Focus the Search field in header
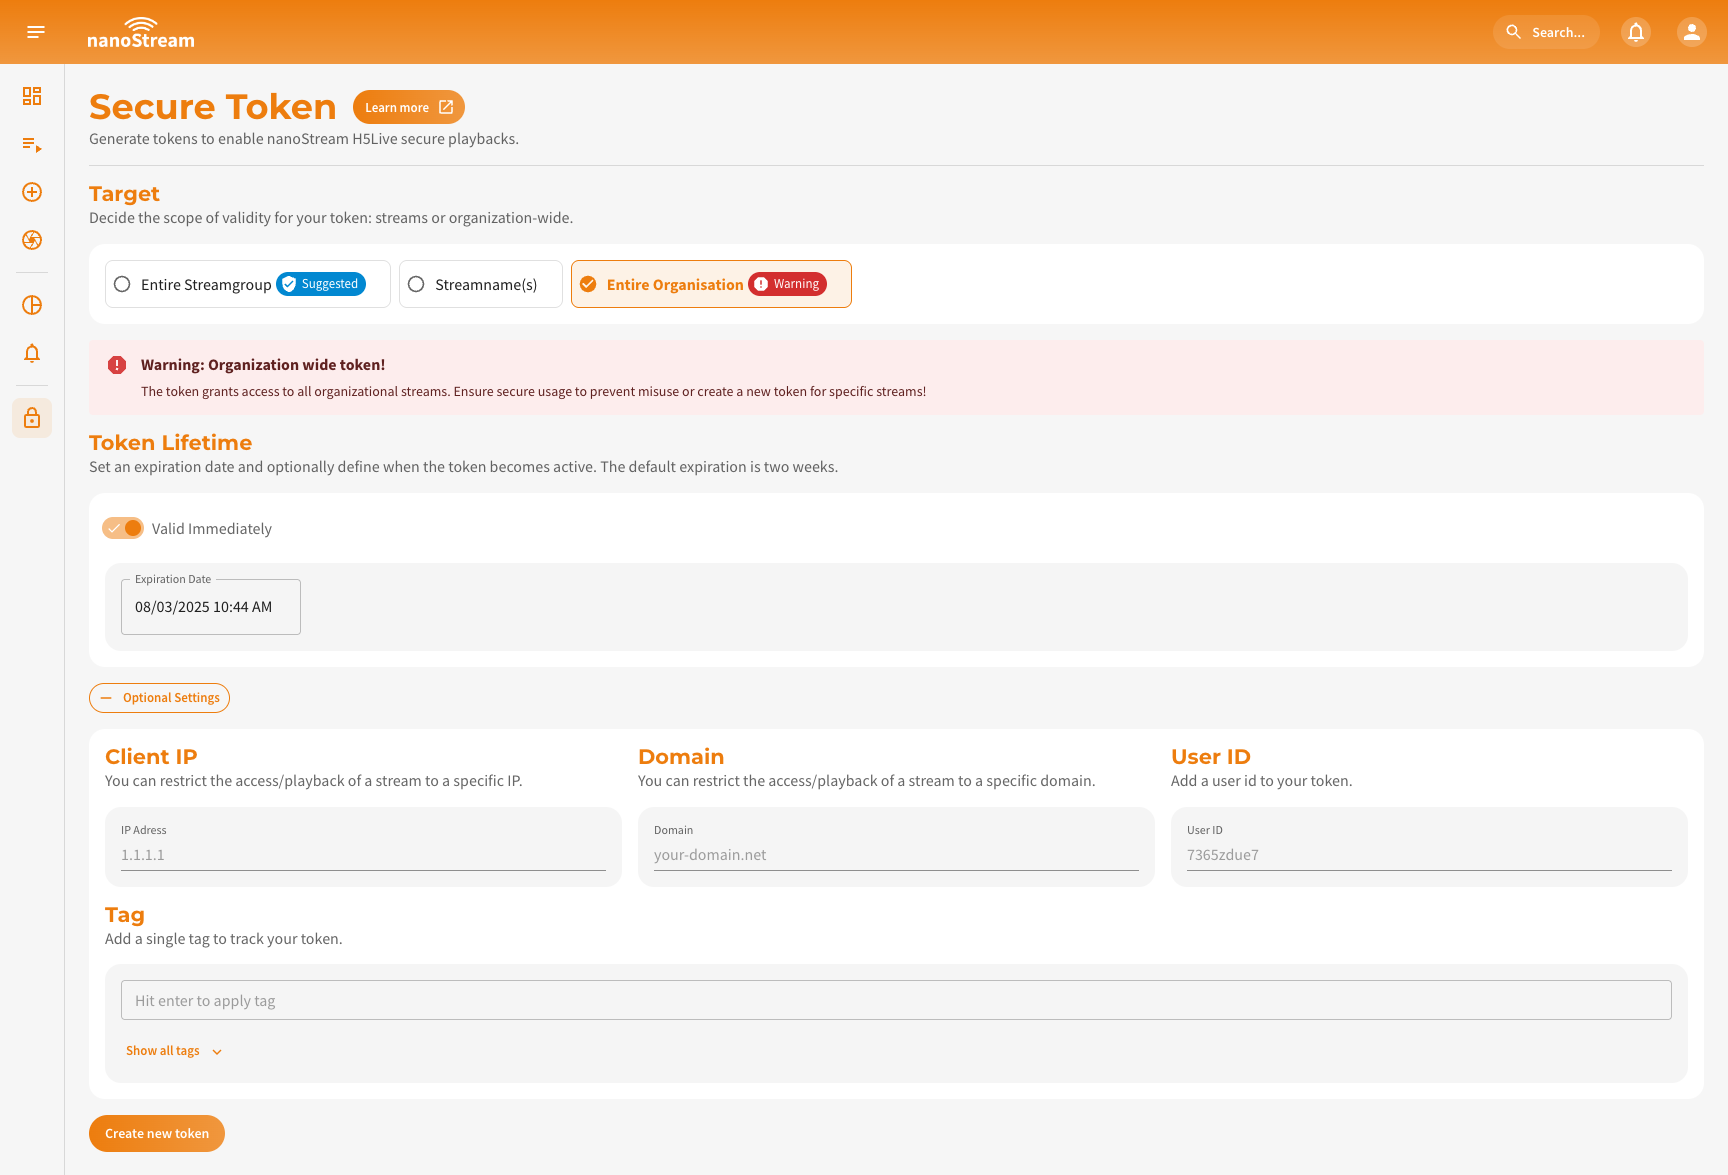 pos(1546,32)
